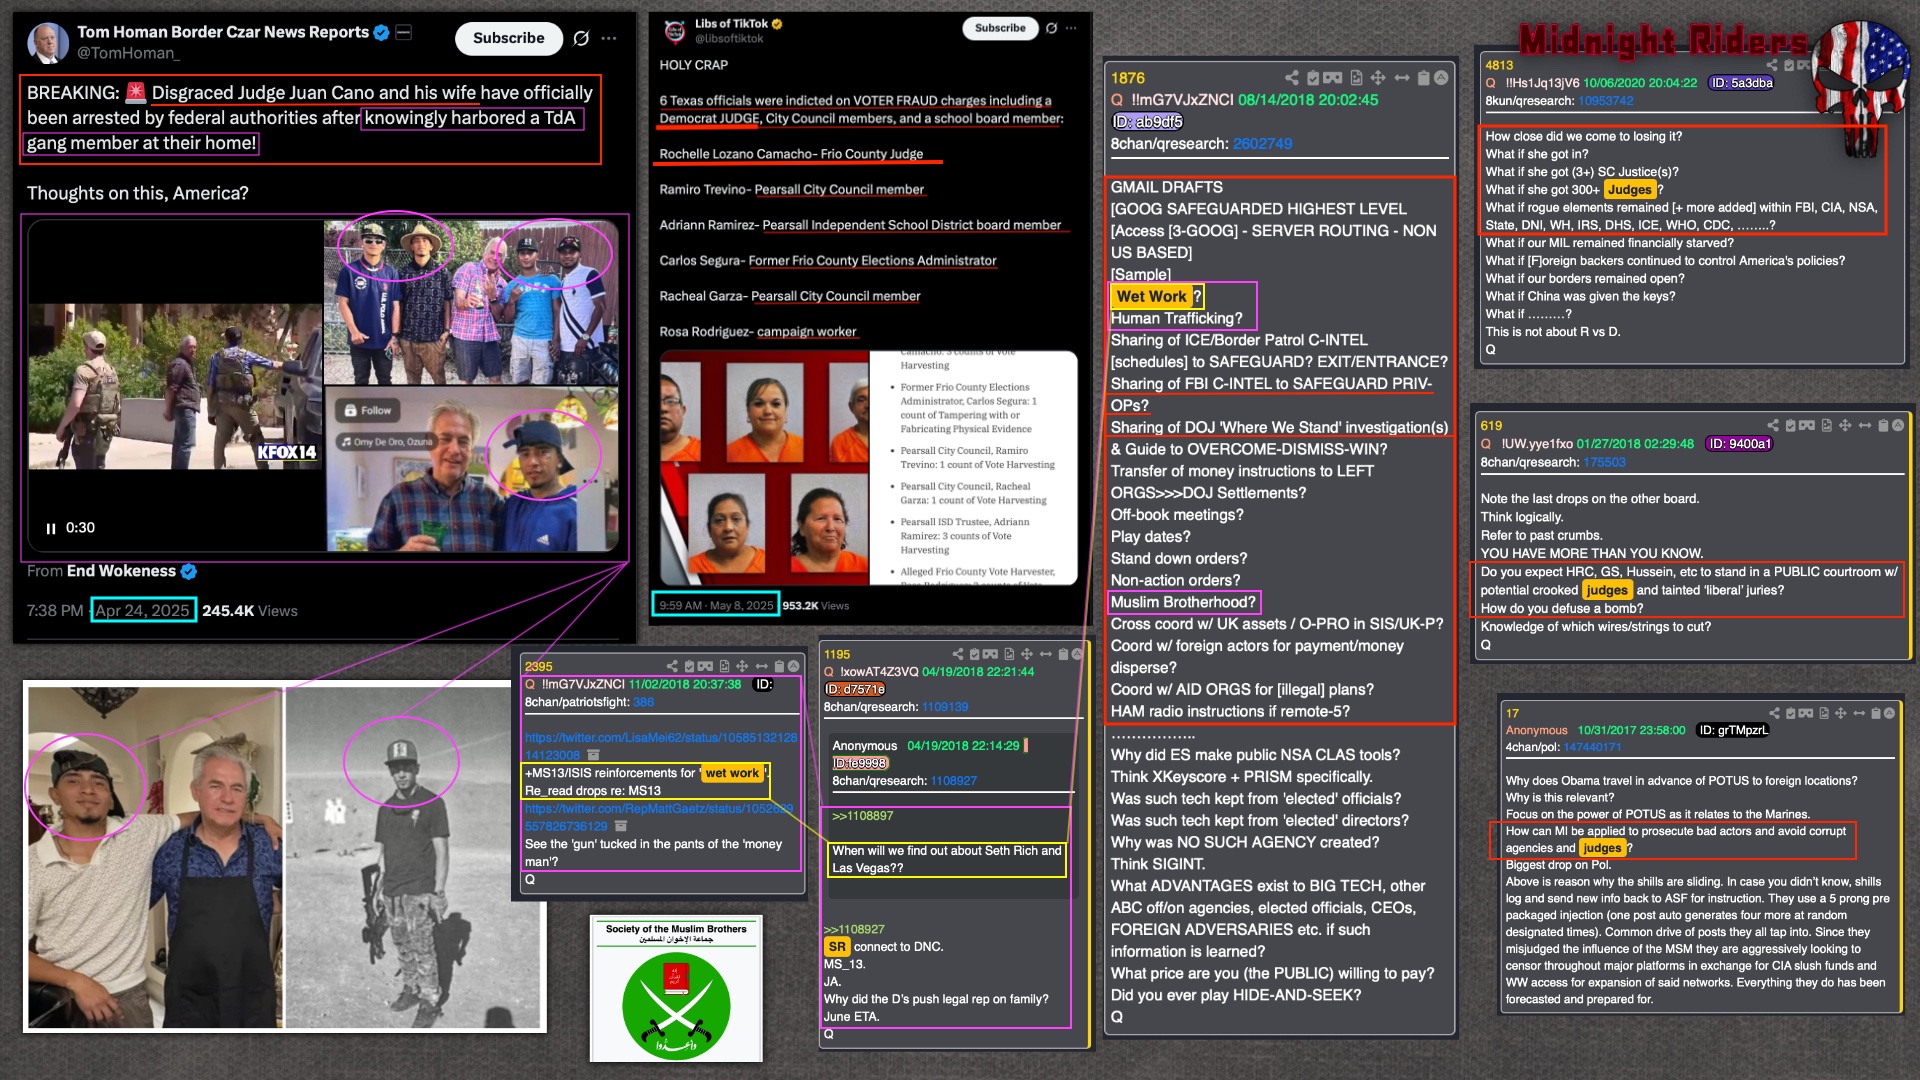Click the clipboard-check icon on post 2395

[x=689, y=666]
